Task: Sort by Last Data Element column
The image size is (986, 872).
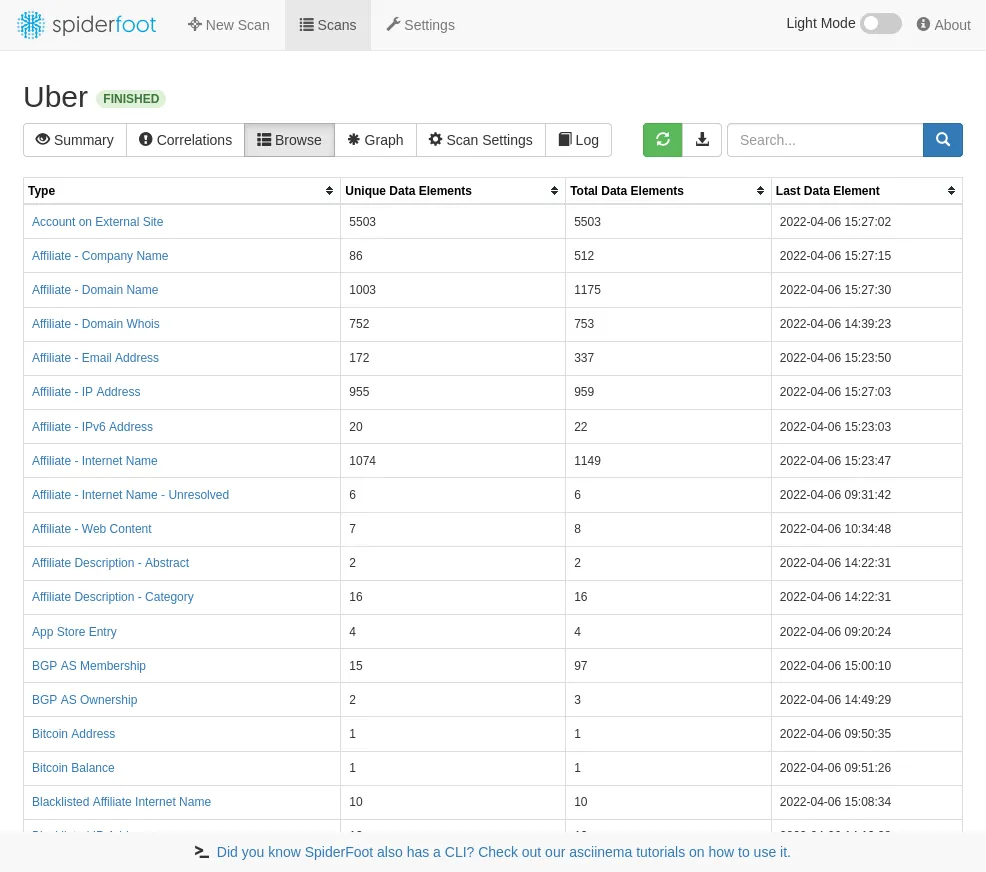Action: (x=951, y=191)
